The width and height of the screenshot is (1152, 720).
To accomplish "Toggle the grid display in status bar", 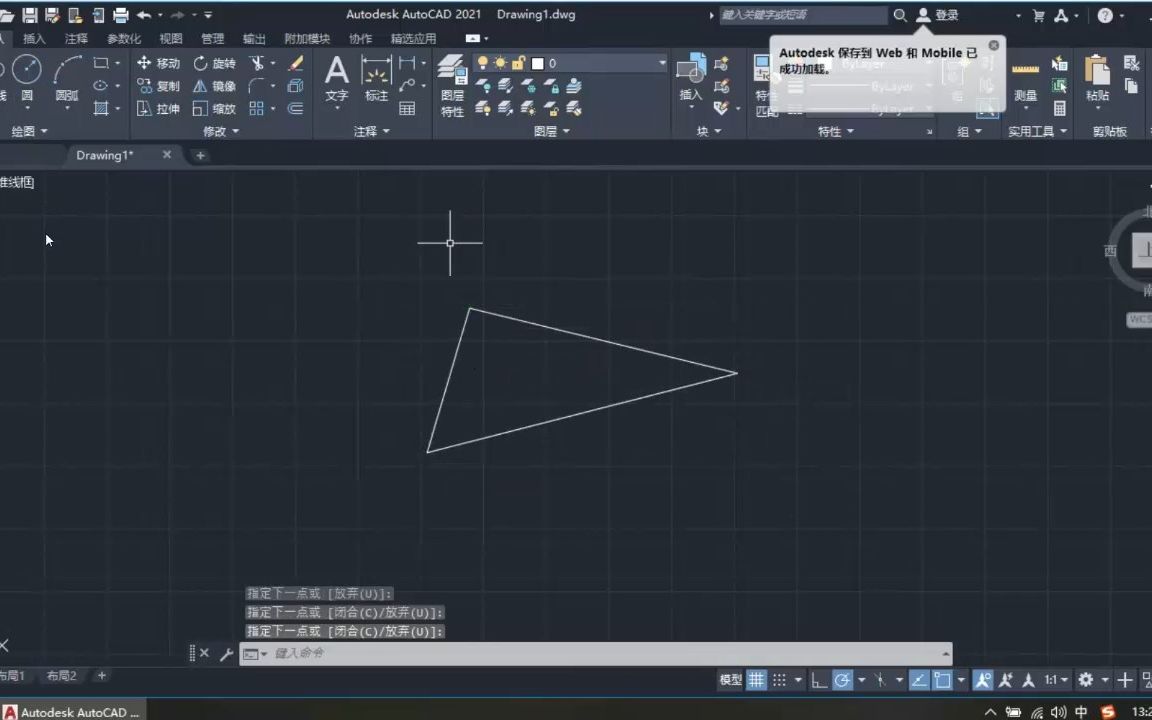I will tap(755, 679).
